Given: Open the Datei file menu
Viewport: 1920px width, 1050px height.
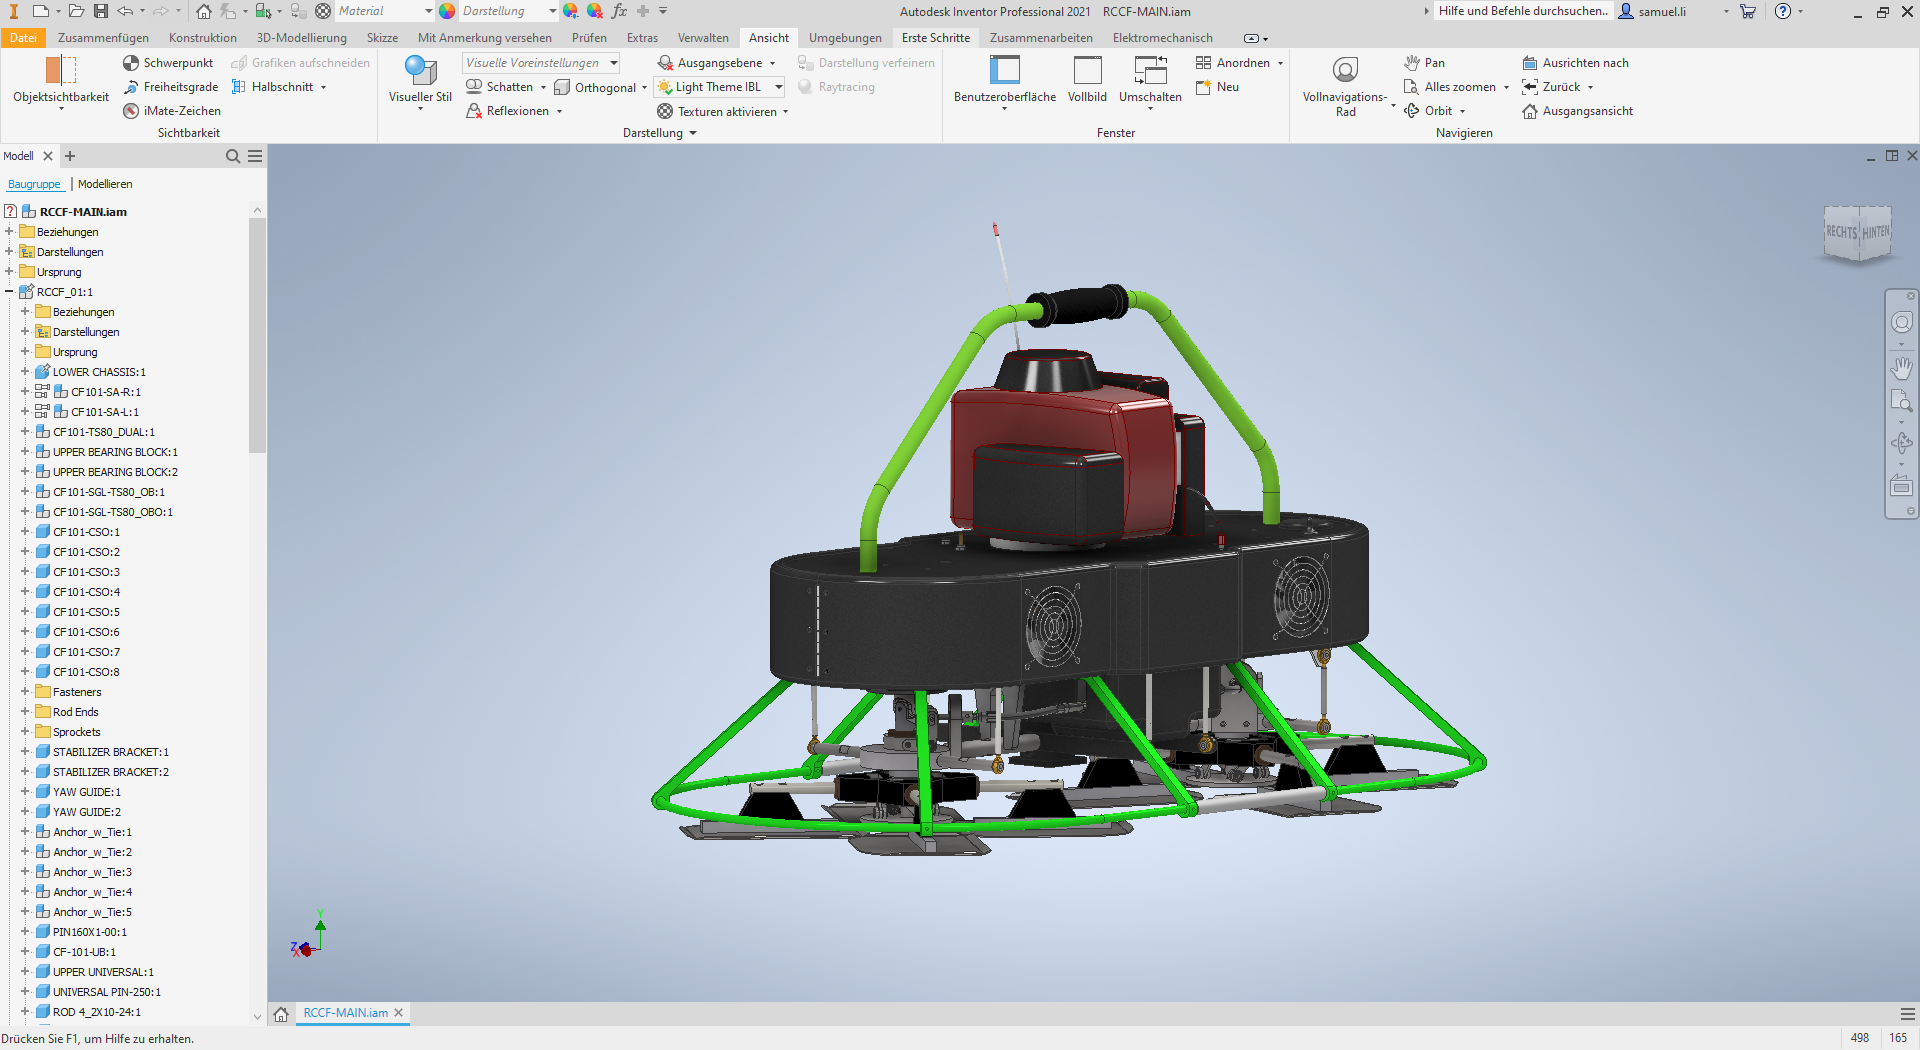Looking at the screenshot, I should (x=23, y=38).
